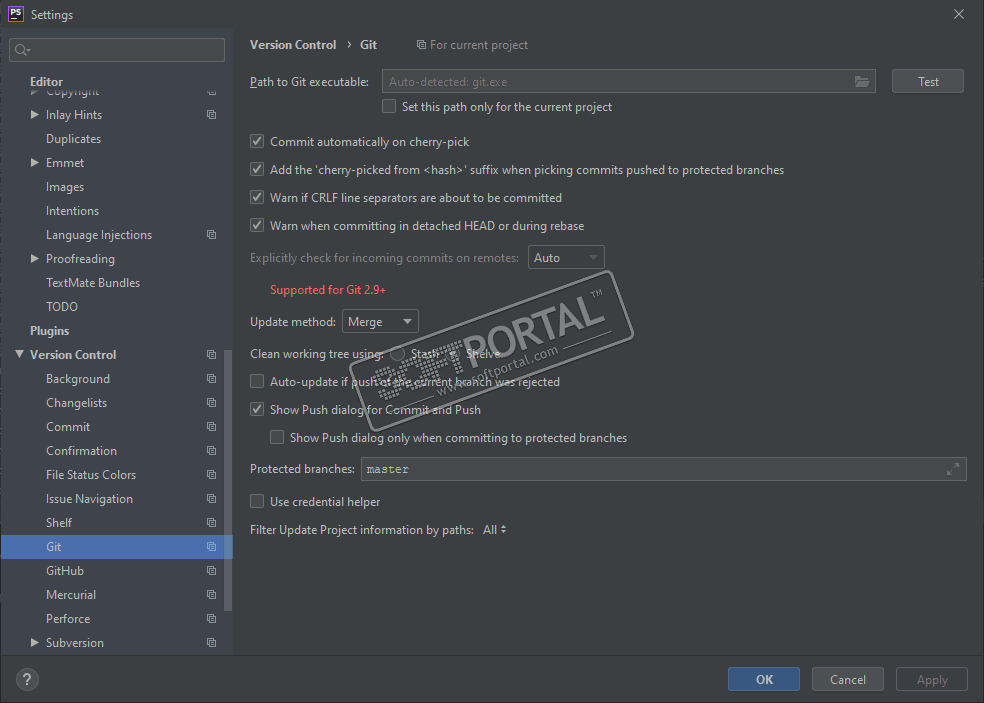The width and height of the screenshot is (984, 703).
Task: Click the project-level icon next to Subversion
Action: click(x=211, y=643)
